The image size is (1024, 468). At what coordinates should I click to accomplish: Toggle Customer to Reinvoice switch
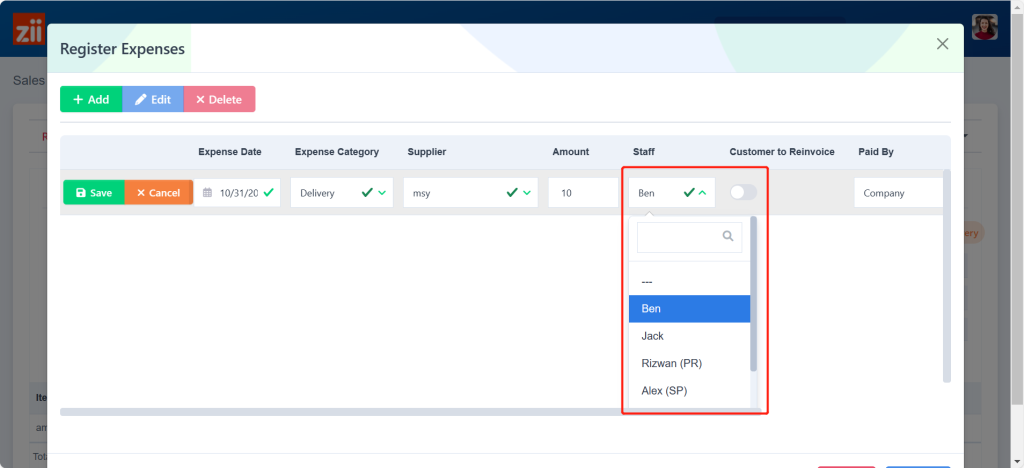(x=743, y=192)
